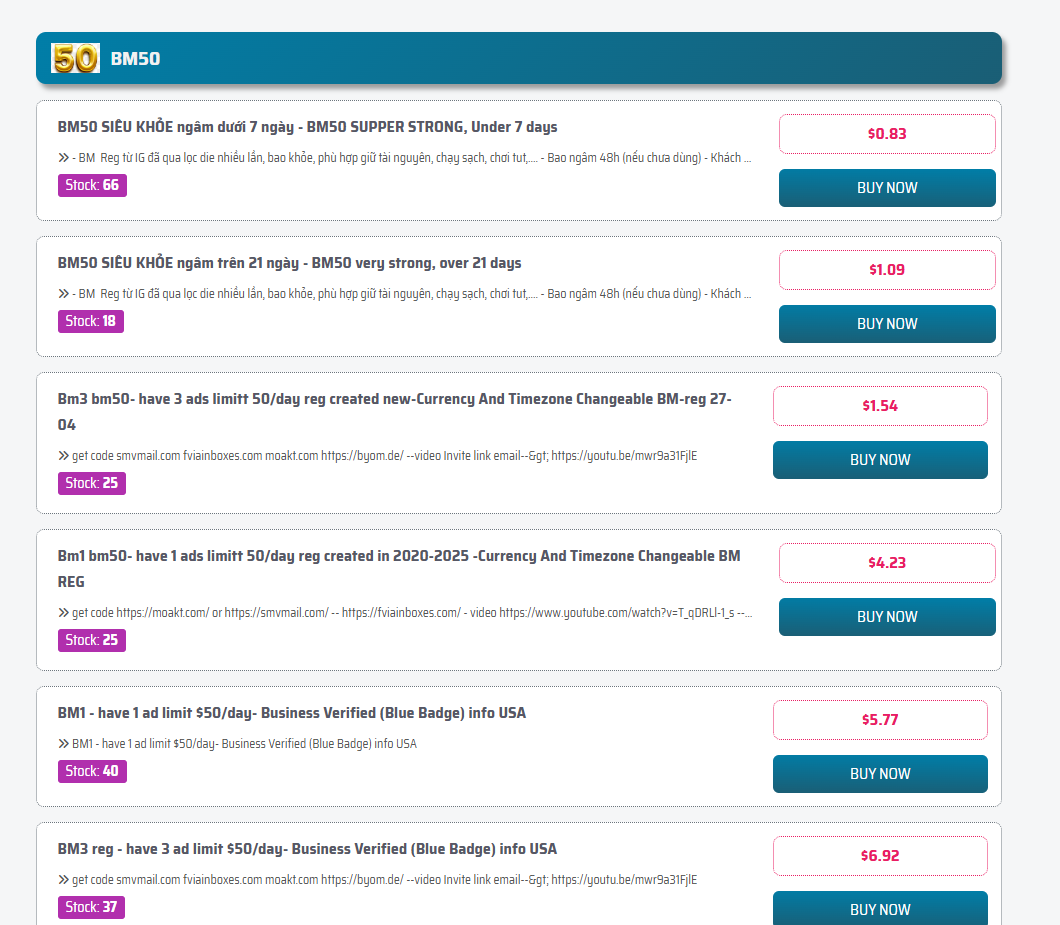Click description of BM50 under 7 days product
Screen dimensions: 1060x925
404,158
